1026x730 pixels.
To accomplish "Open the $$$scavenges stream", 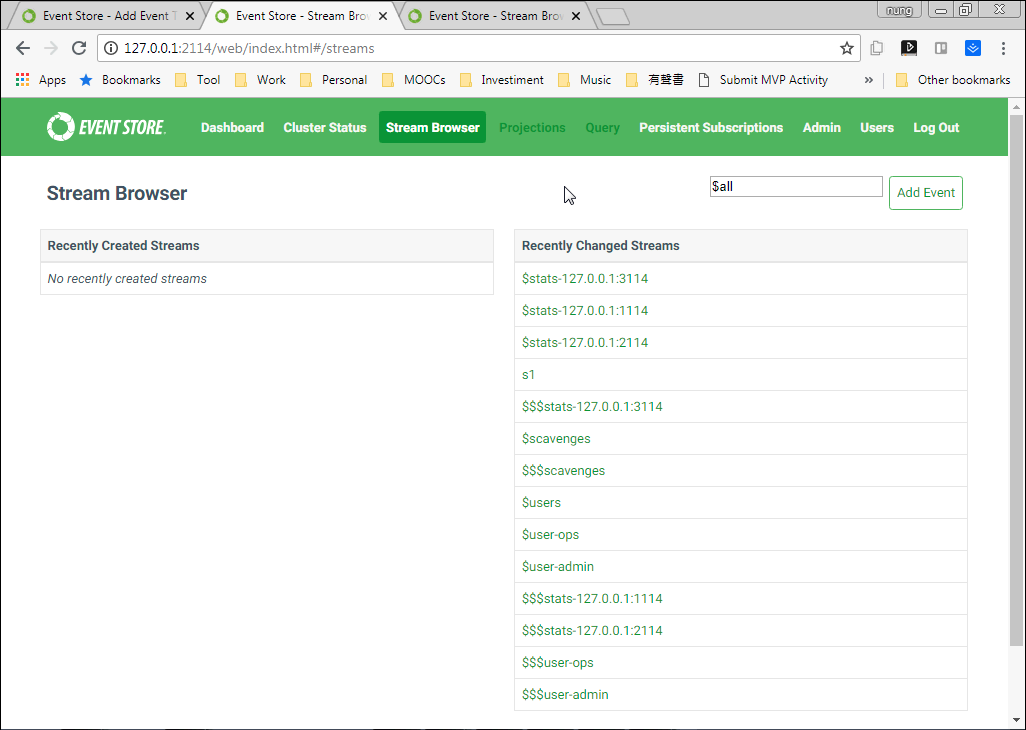I will [563, 471].
